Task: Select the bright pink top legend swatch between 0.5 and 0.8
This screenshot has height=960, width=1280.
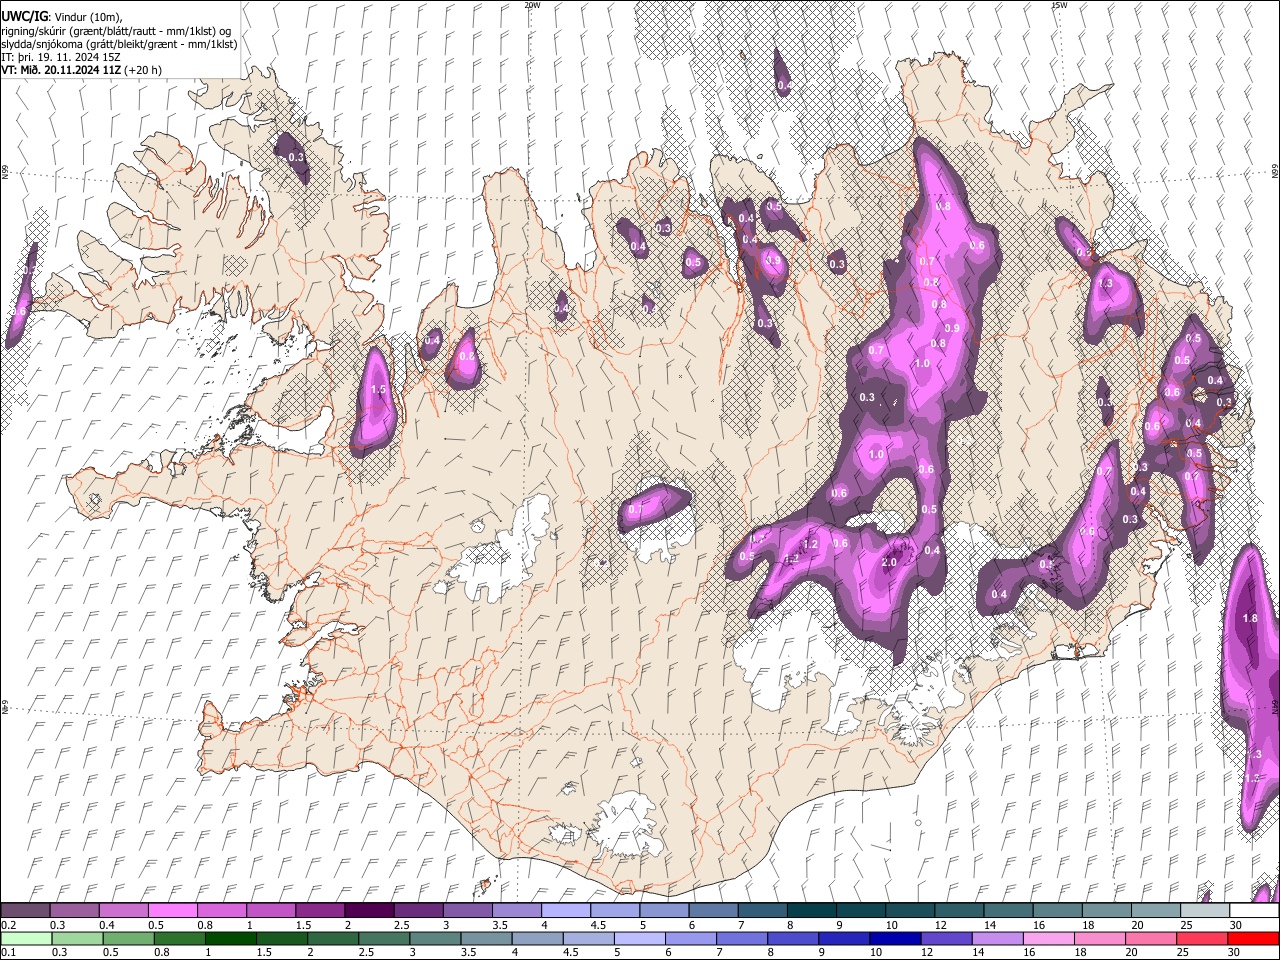Action: [173, 911]
